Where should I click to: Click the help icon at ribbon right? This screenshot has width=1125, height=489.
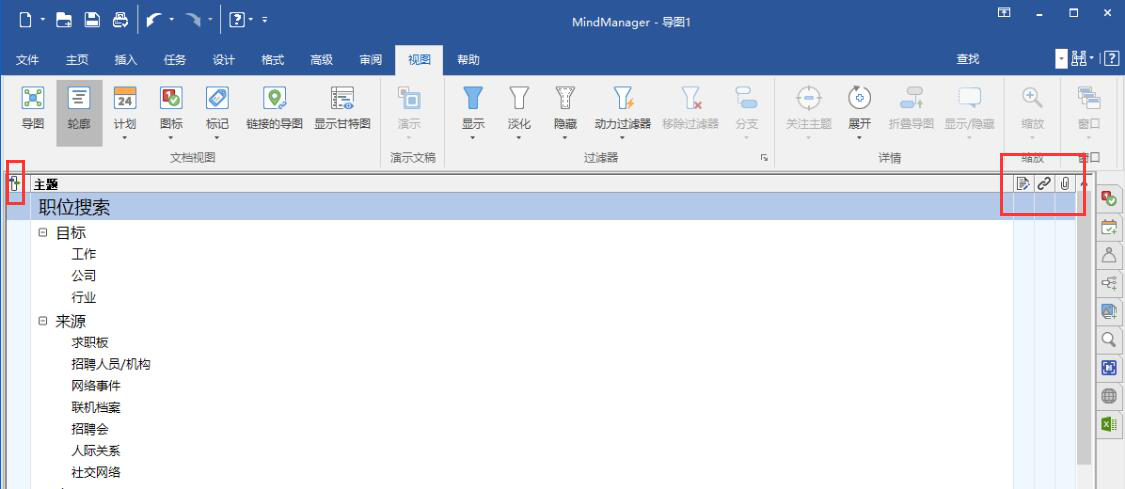coord(1111,60)
